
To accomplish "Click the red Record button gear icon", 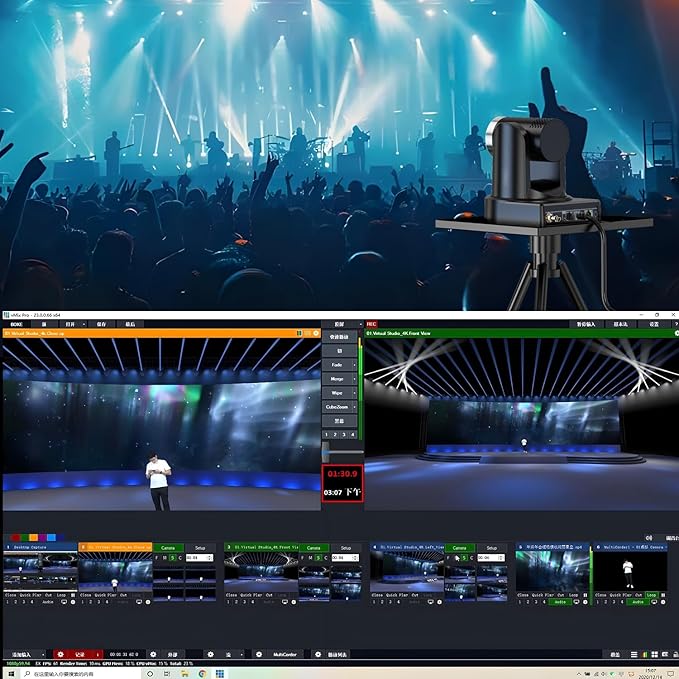I will (60, 654).
